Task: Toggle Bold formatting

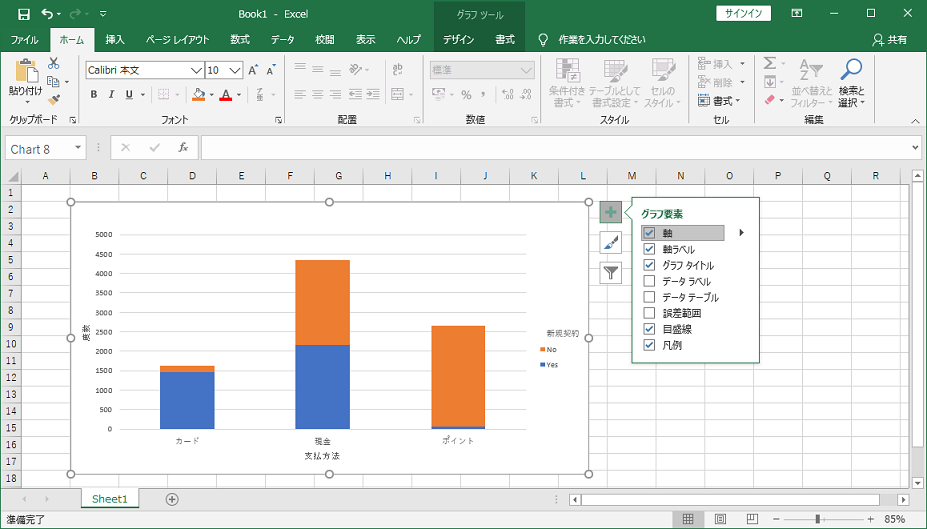Action: pyautogui.click(x=94, y=95)
